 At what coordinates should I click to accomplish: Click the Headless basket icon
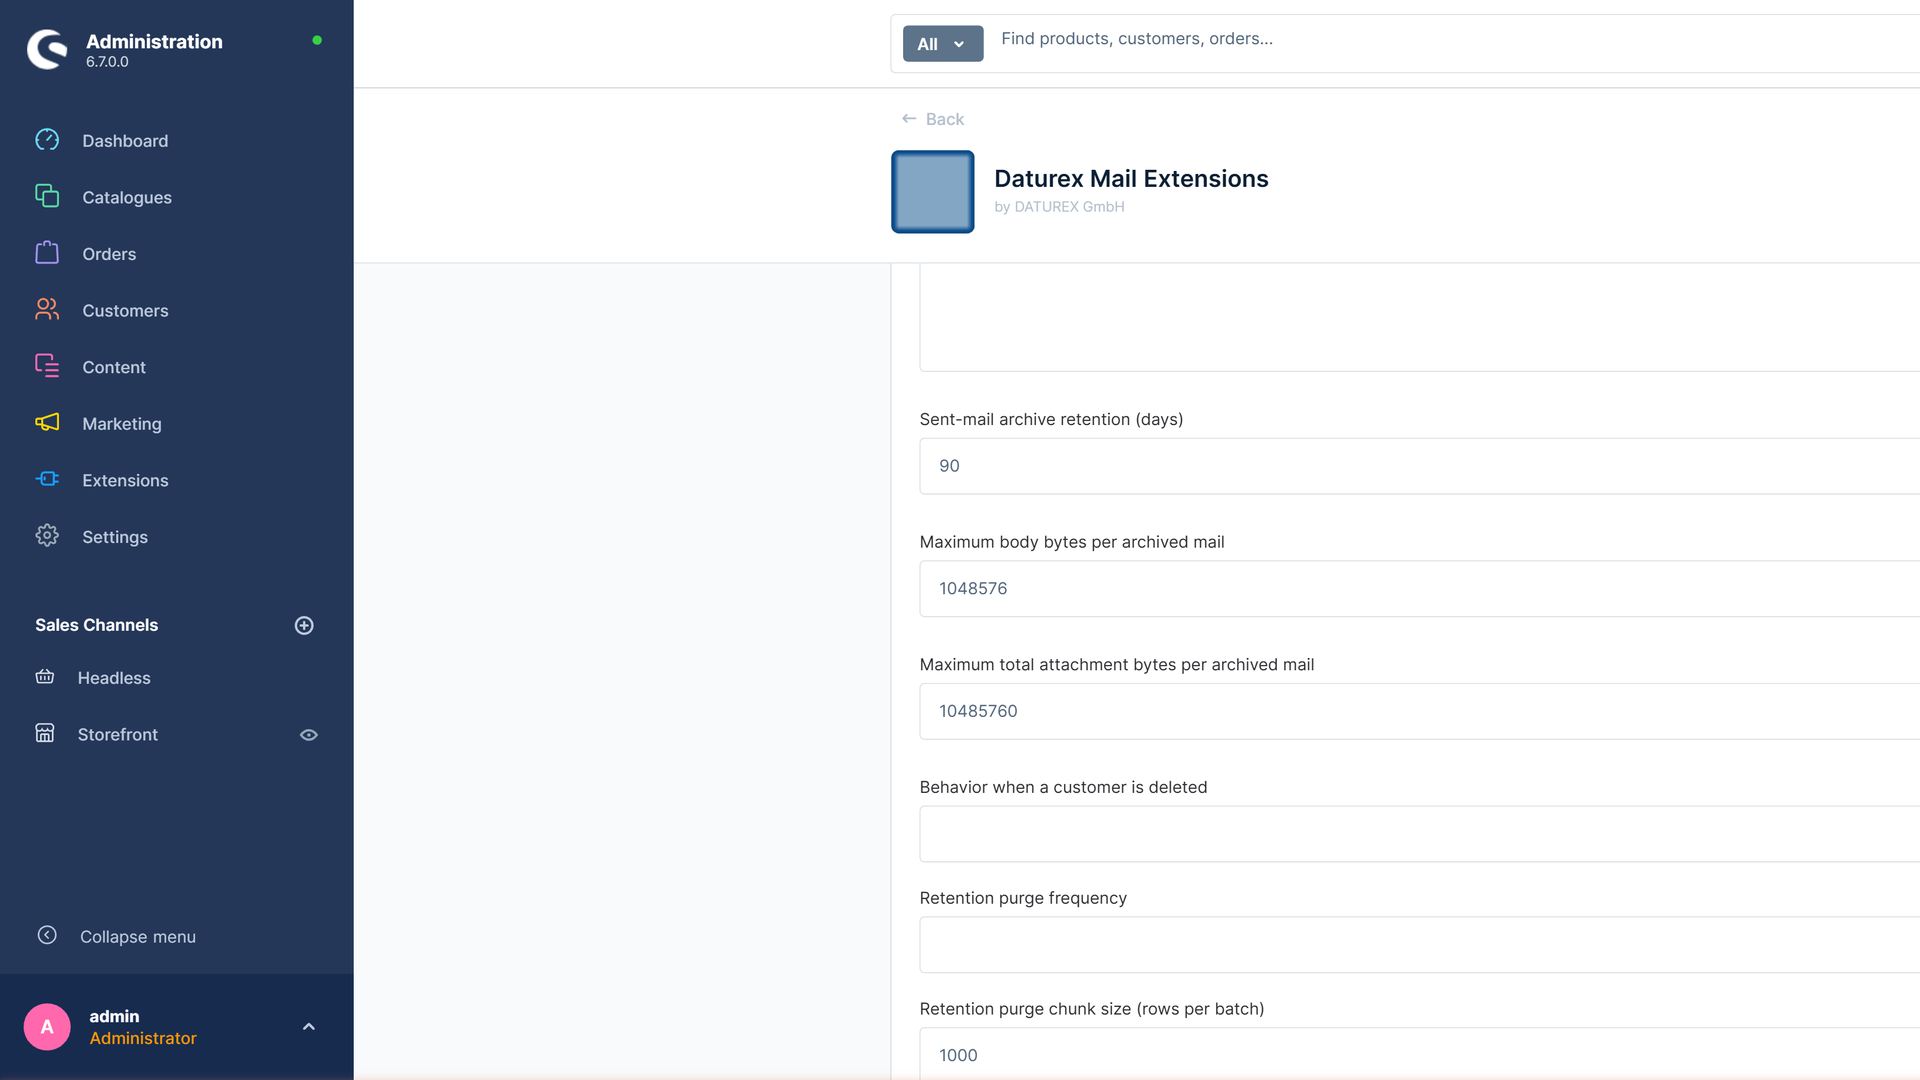[45, 677]
